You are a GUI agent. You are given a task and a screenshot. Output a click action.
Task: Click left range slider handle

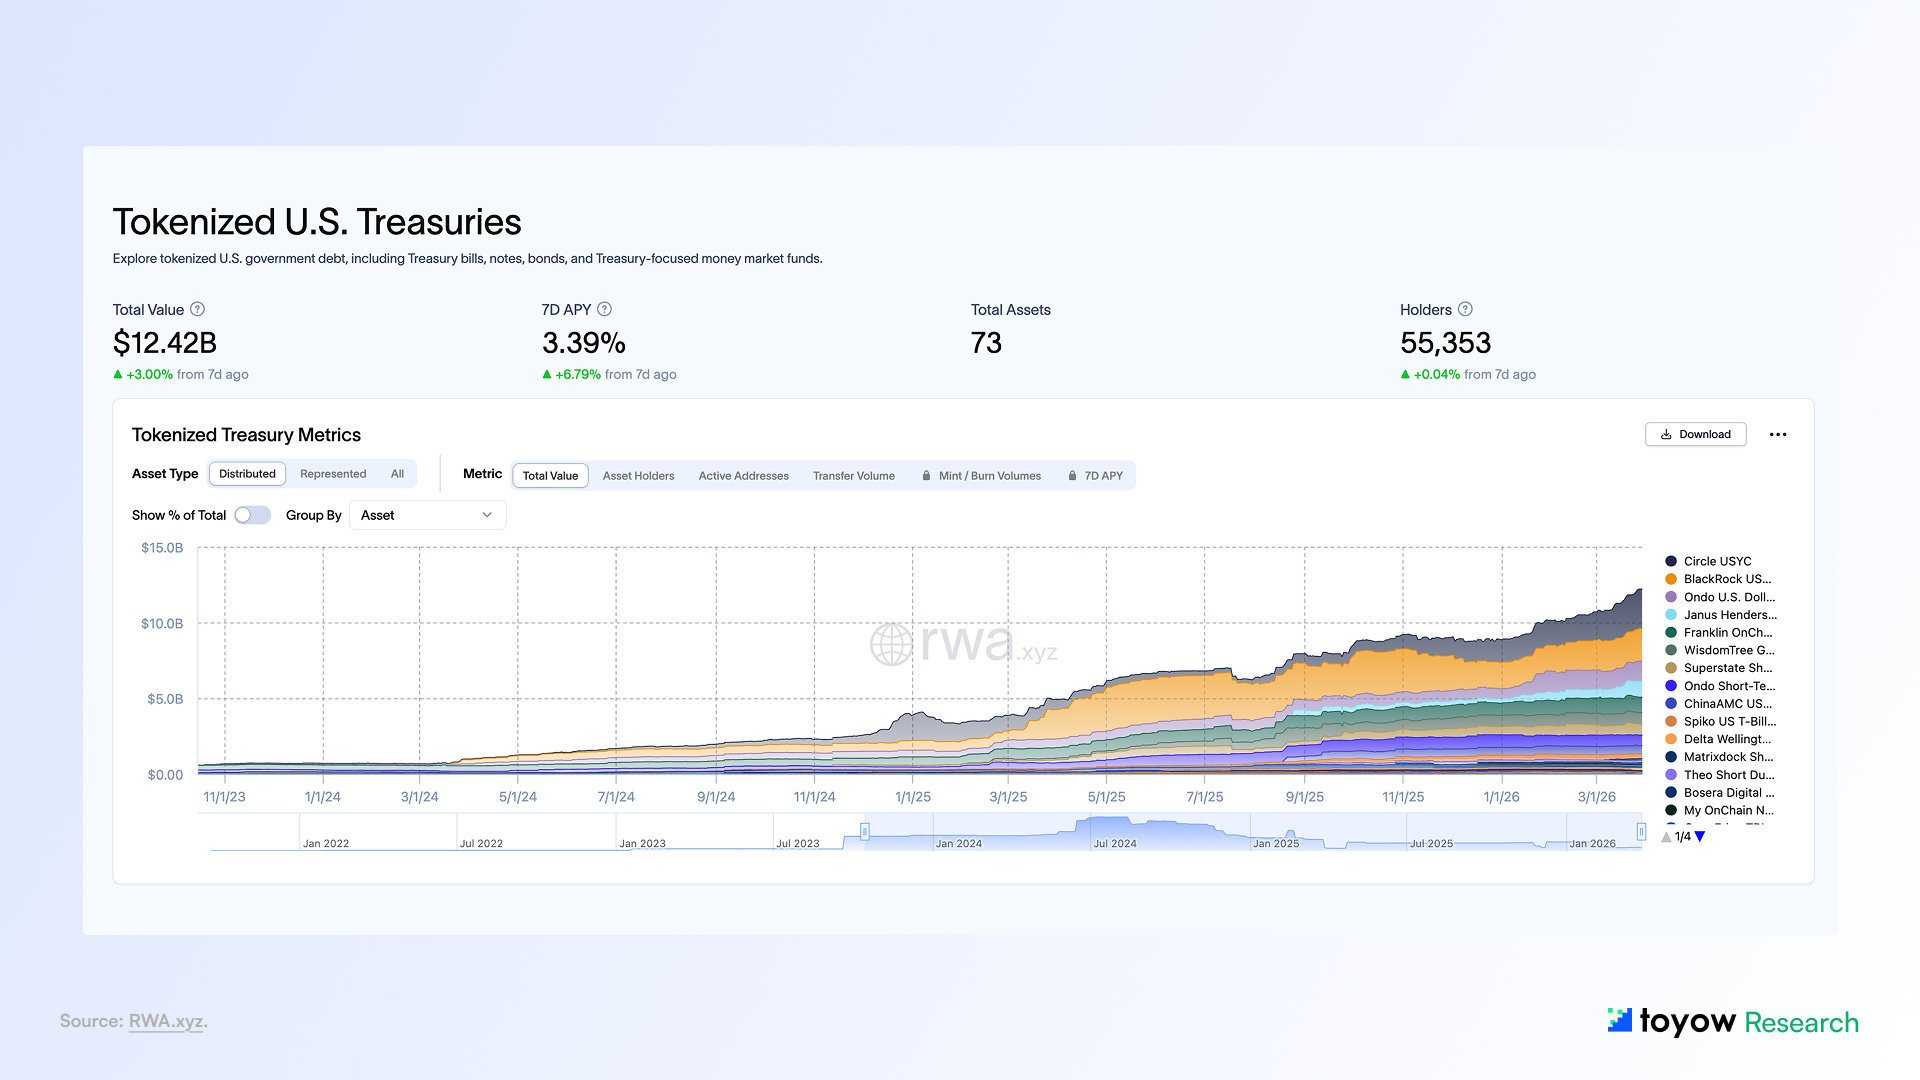pyautogui.click(x=865, y=831)
